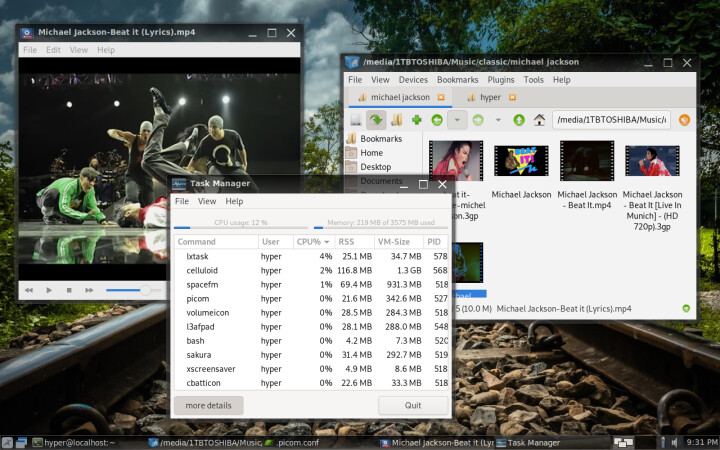Sort processes by CPU% column header
This screenshot has height=450, width=720.
coord(311,242)
